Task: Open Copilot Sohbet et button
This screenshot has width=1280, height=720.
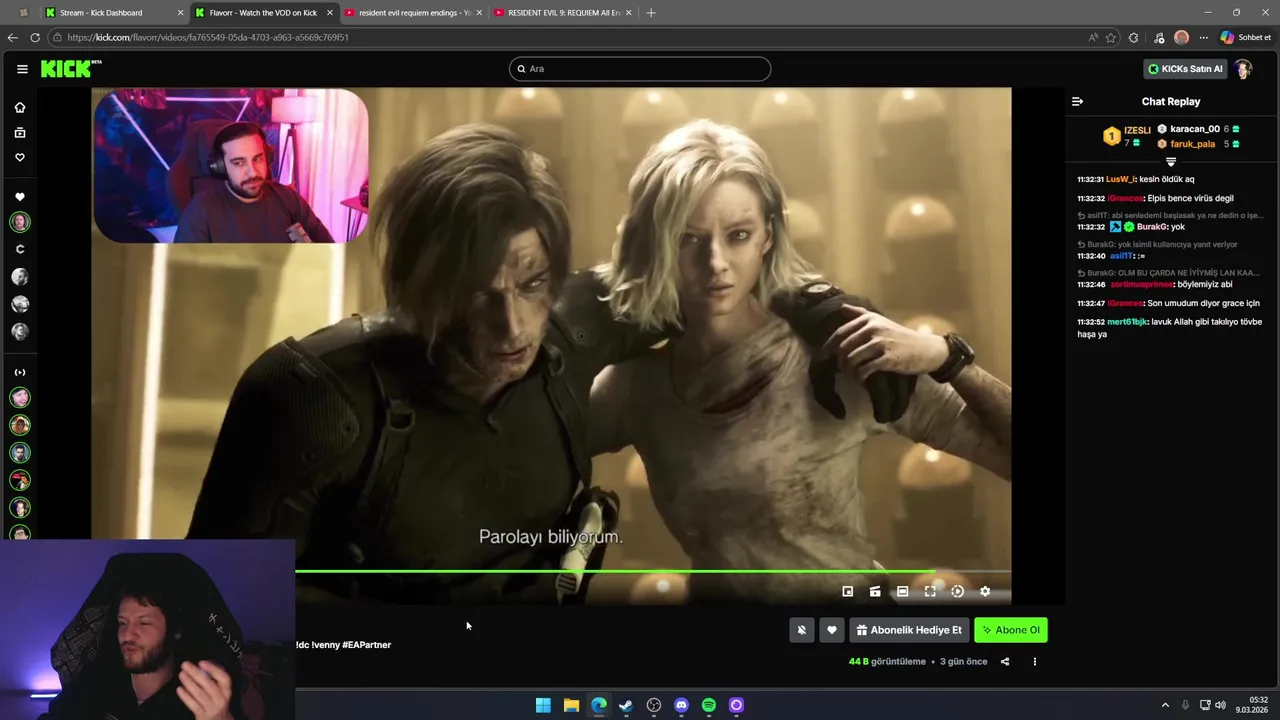Action: click(x=1246, y=38)
